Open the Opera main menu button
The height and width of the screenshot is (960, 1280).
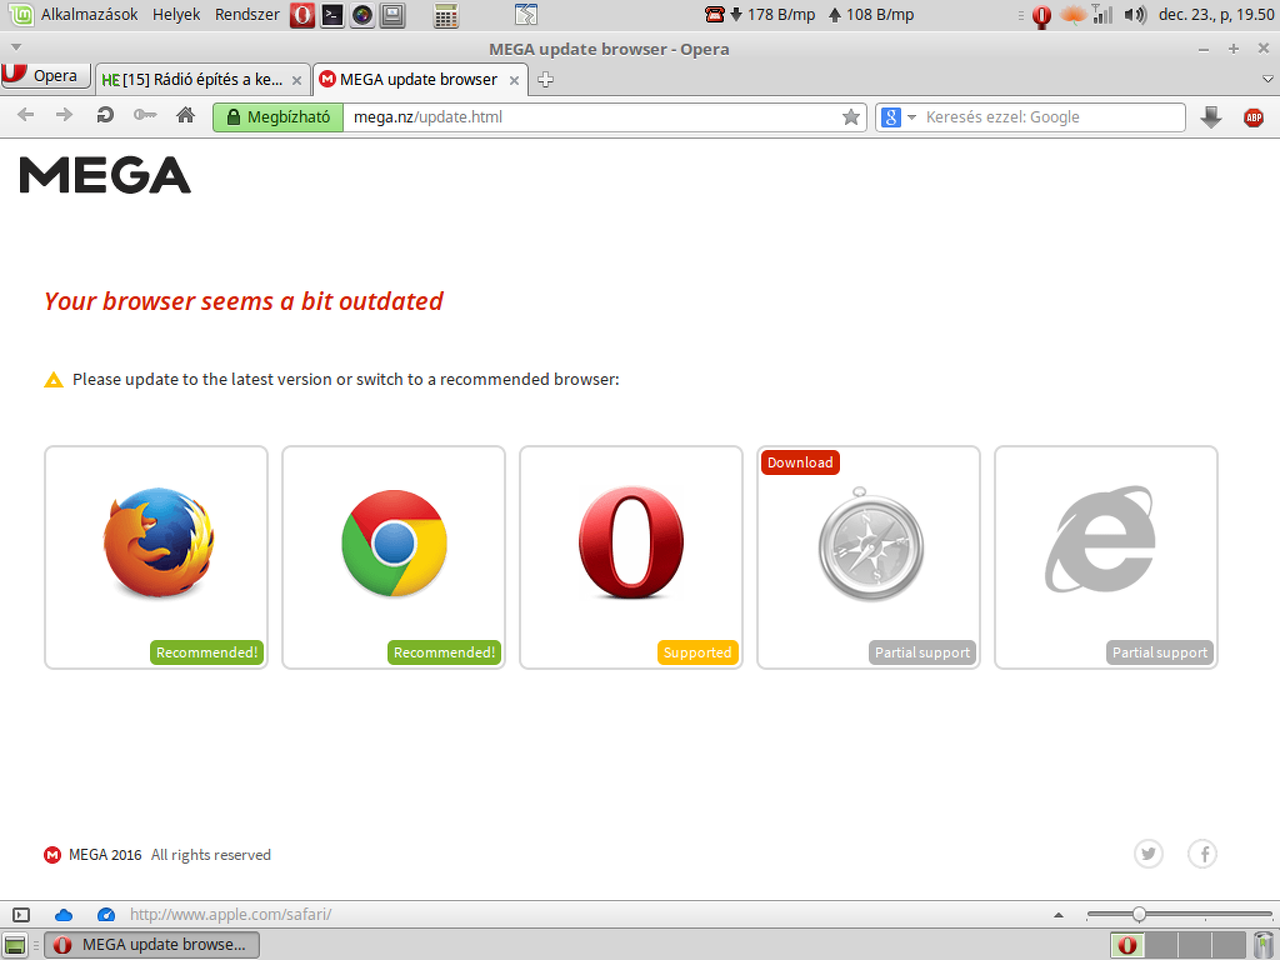click(x=45, y=76)
